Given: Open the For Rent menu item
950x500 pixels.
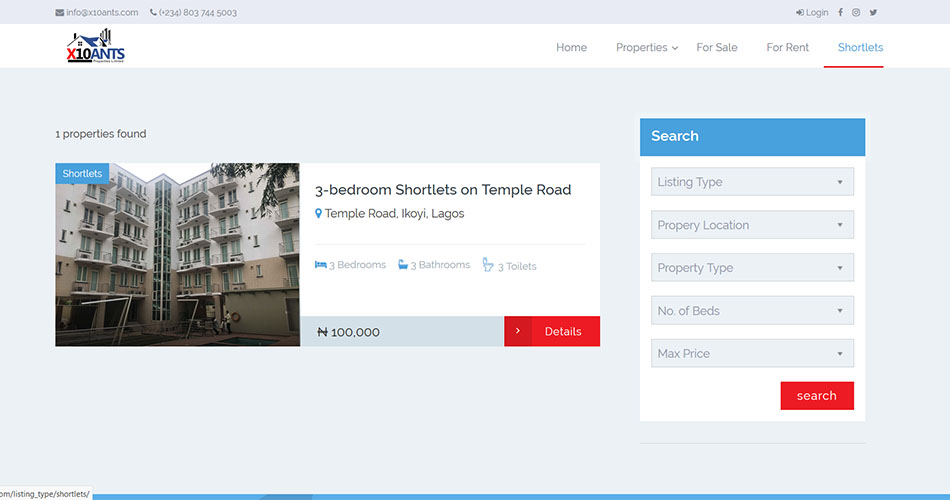Looking at the screenshot, I should click(787, 47).
